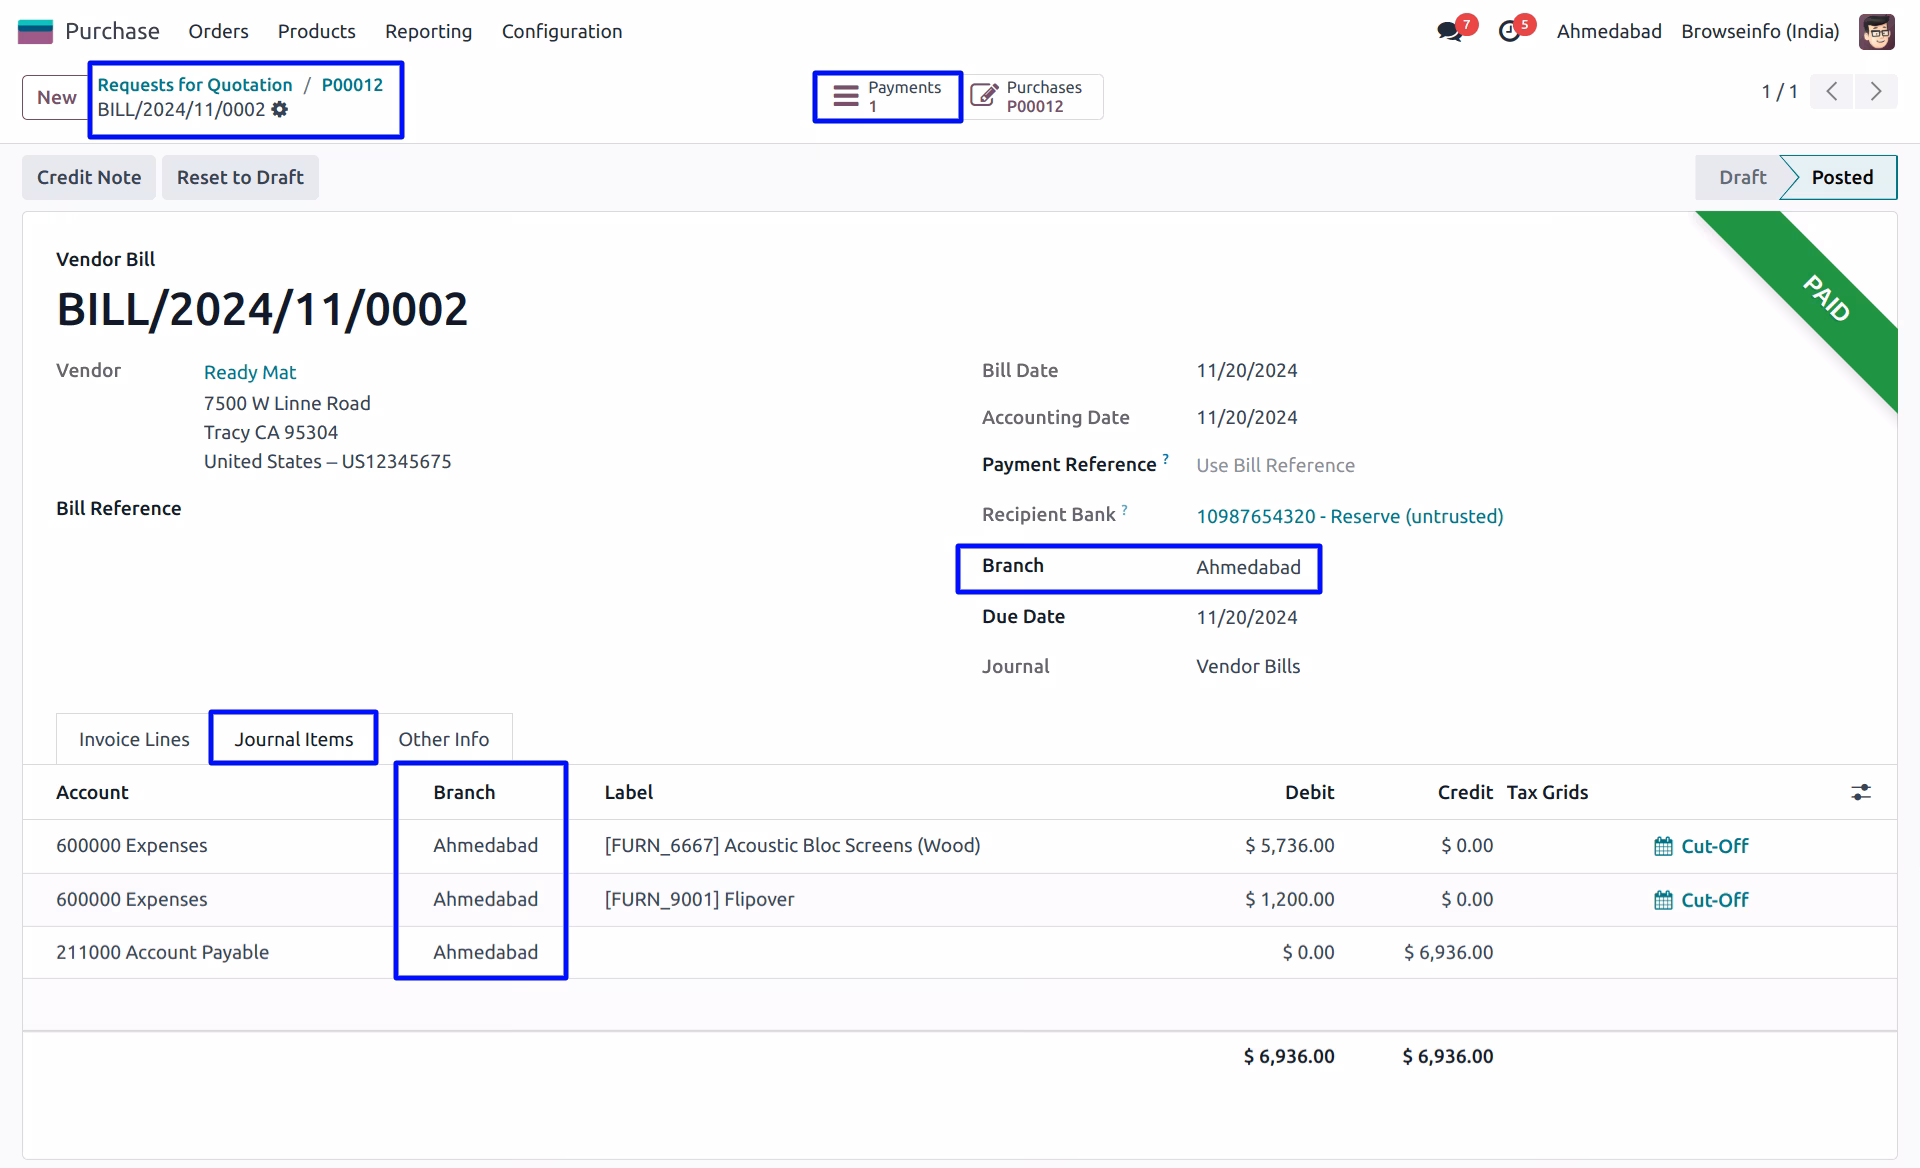
Task: Switch to Other Info tab
Action: click(444, 739)
